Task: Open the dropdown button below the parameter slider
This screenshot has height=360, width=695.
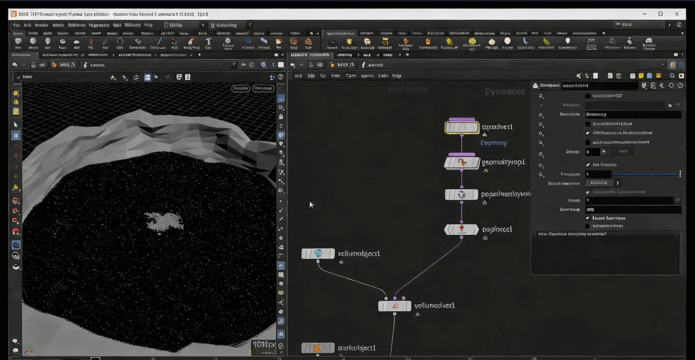Action: pyautogui.click(x=602, y=183)
